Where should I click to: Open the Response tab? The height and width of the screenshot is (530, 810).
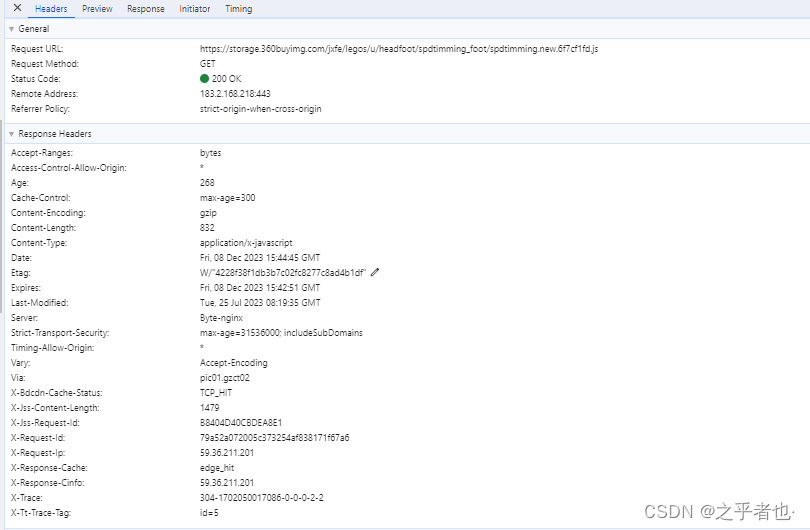[x=146, y=9]
